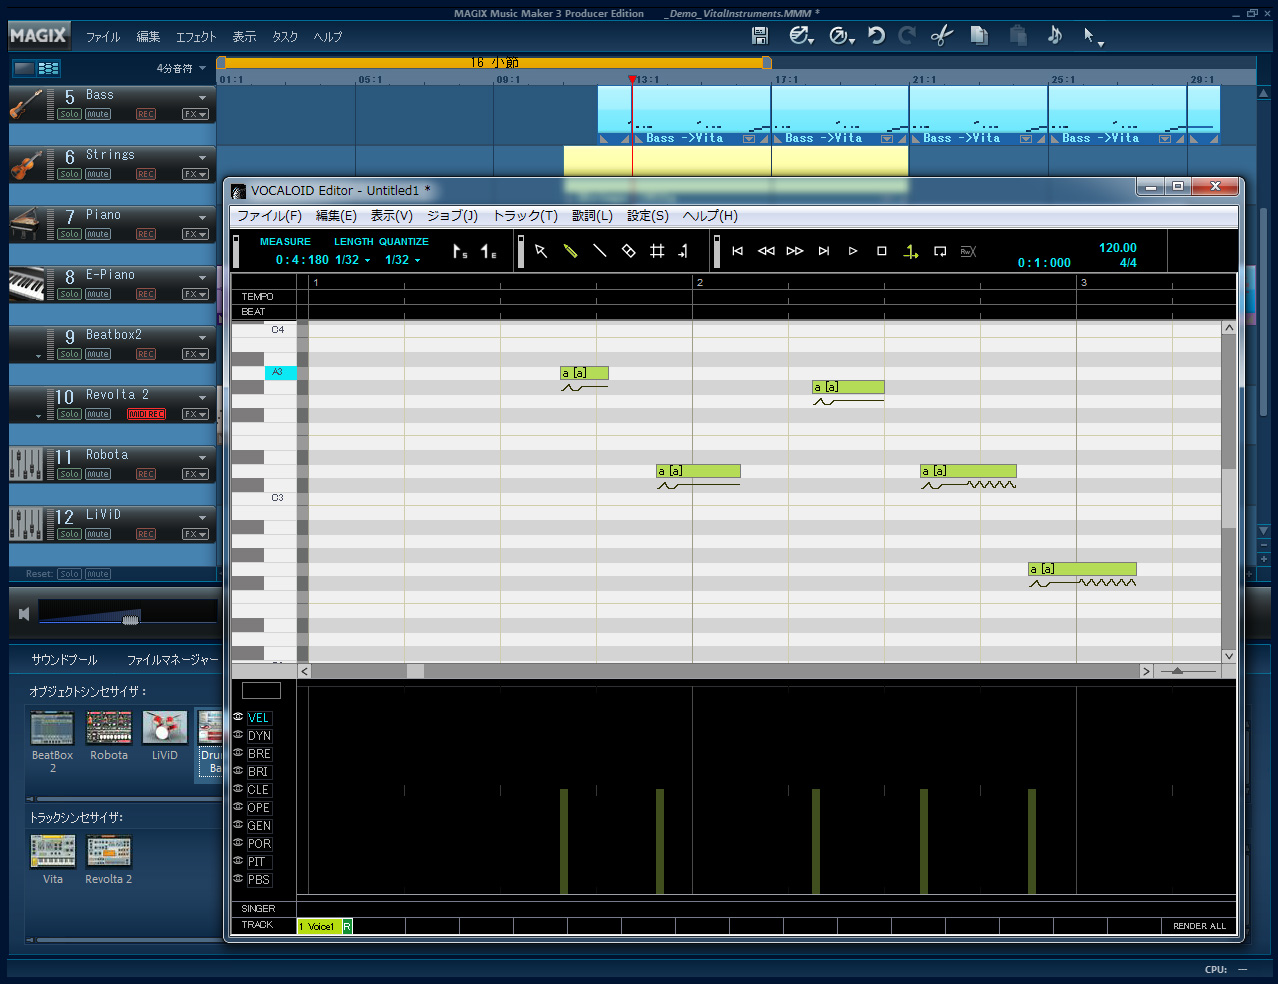Open the 設定(S) menu in VOCALOID Editor
Viewport: 1278px width, 984px height.
[x=648, y=216]
